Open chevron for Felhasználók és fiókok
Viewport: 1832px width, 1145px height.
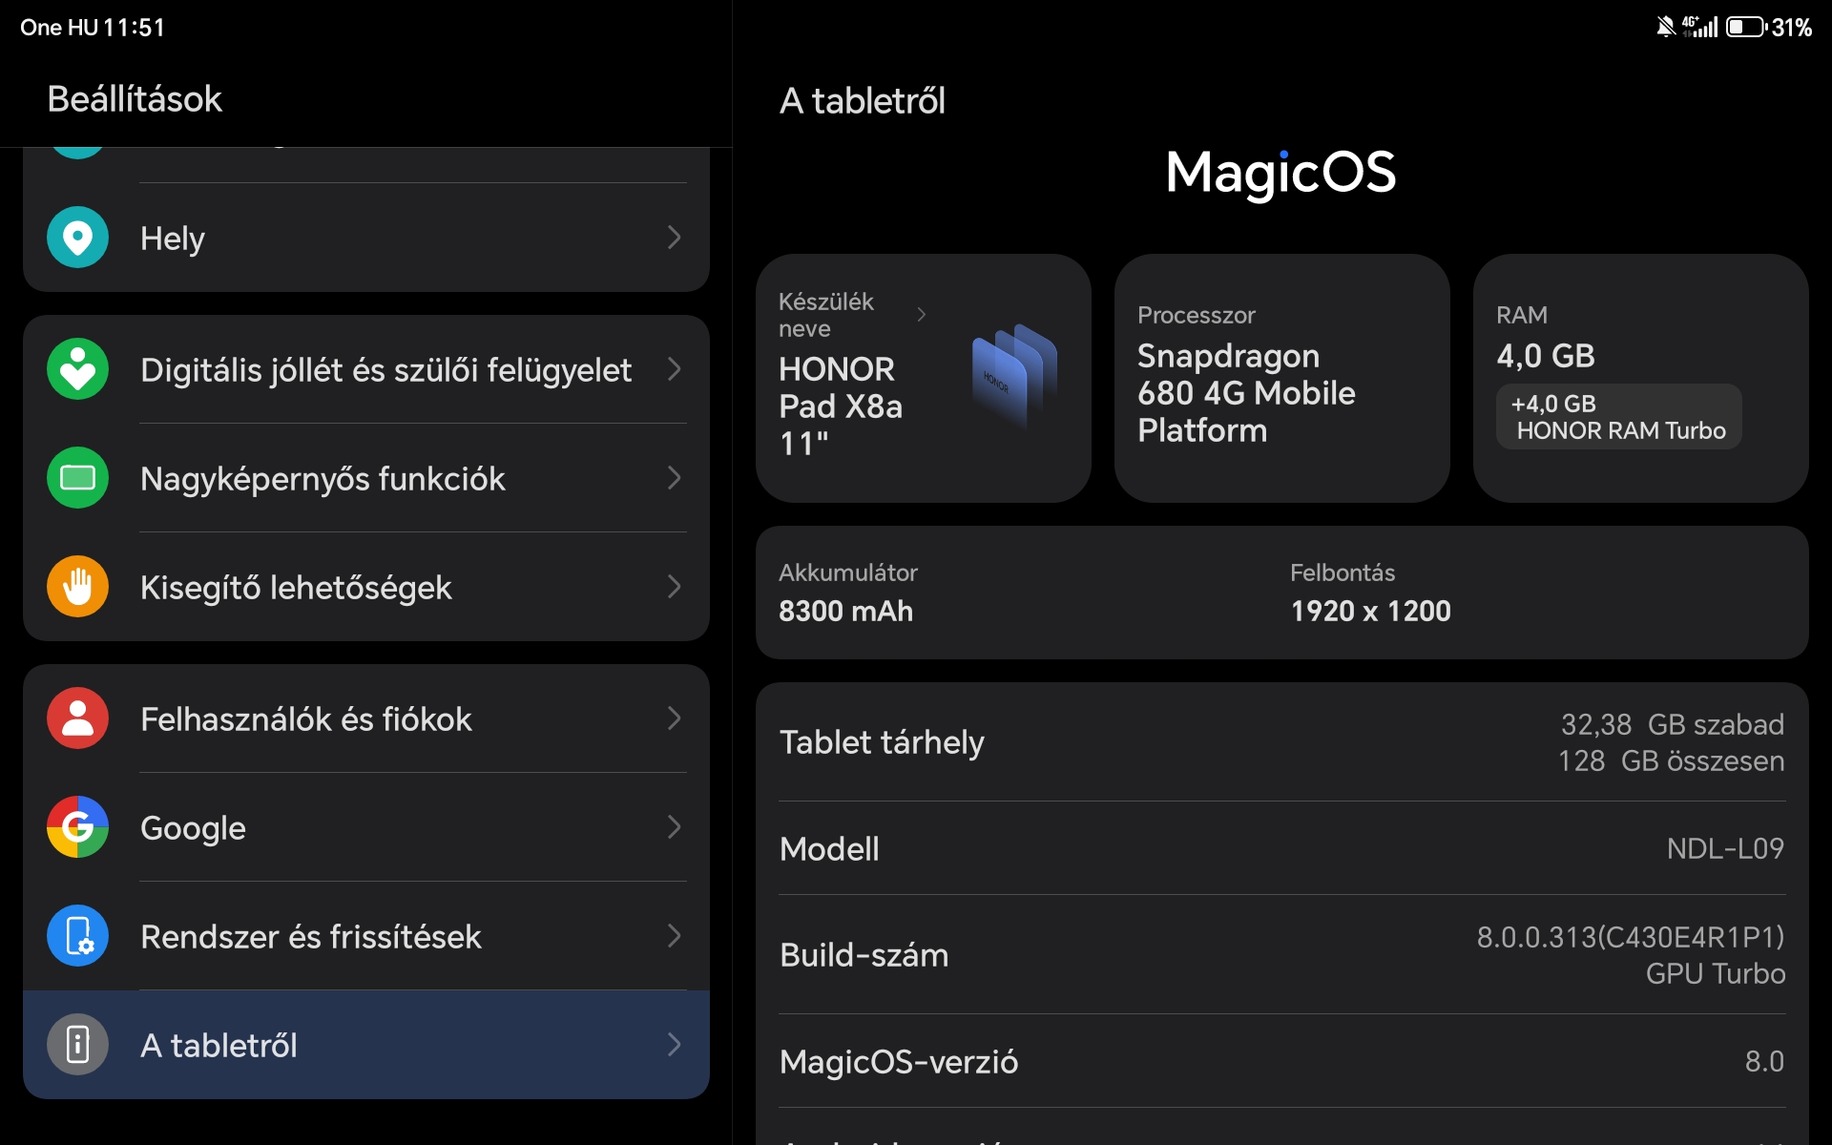pyautogui.click(x=674, y=718)
